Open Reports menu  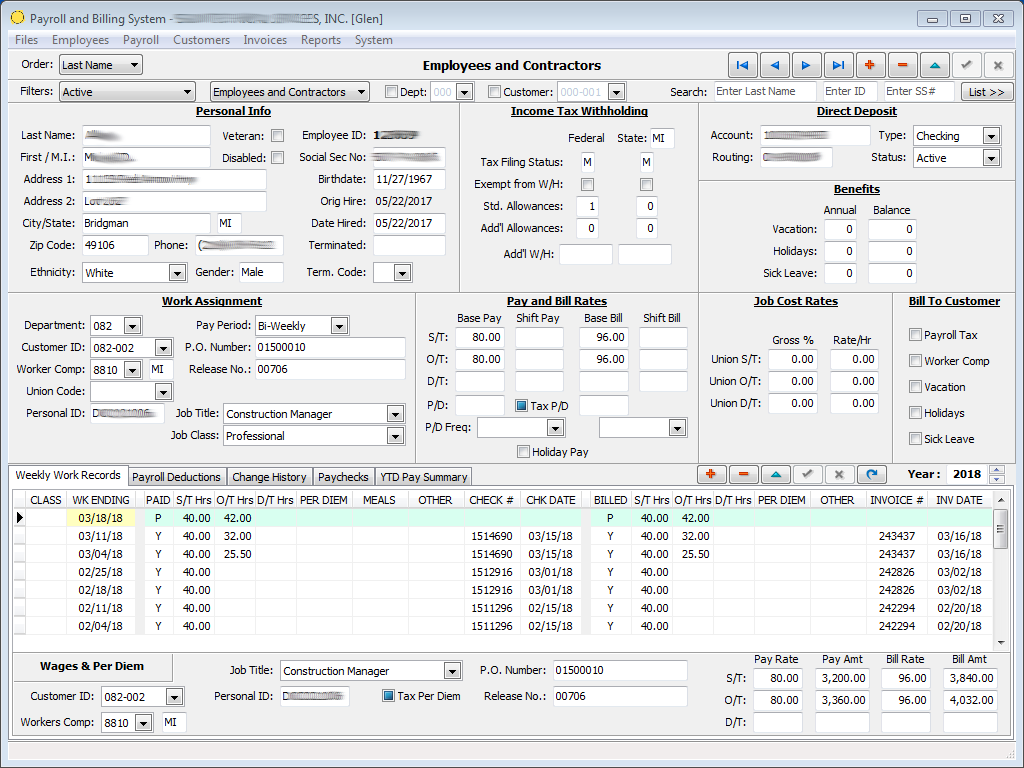(321, 40)
